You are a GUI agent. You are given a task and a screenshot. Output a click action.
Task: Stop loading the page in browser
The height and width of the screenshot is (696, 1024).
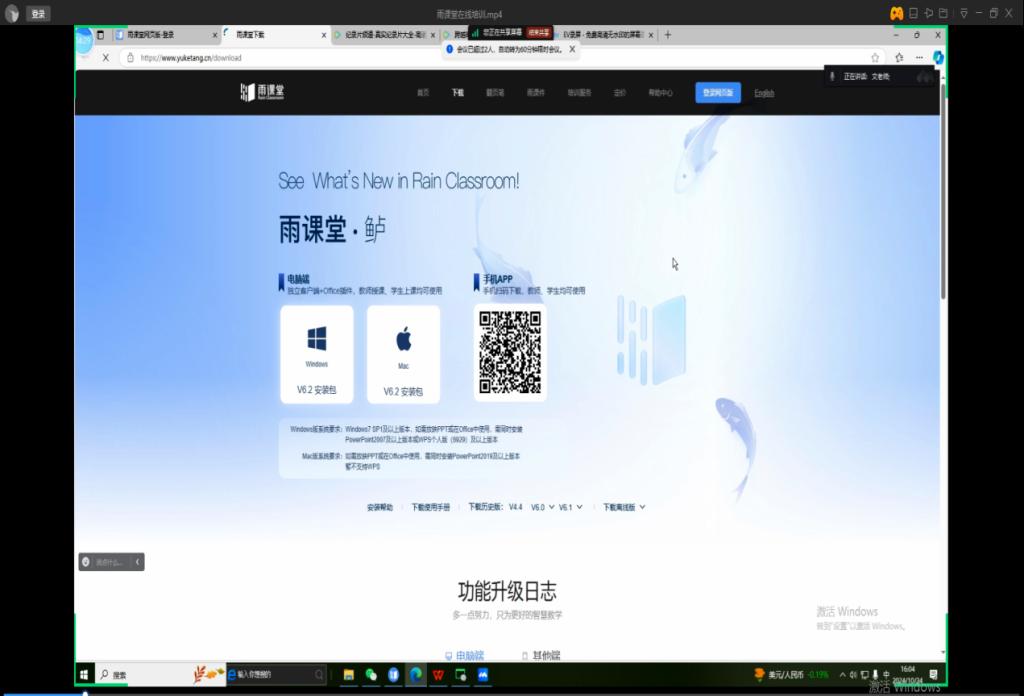click(105, 58)
